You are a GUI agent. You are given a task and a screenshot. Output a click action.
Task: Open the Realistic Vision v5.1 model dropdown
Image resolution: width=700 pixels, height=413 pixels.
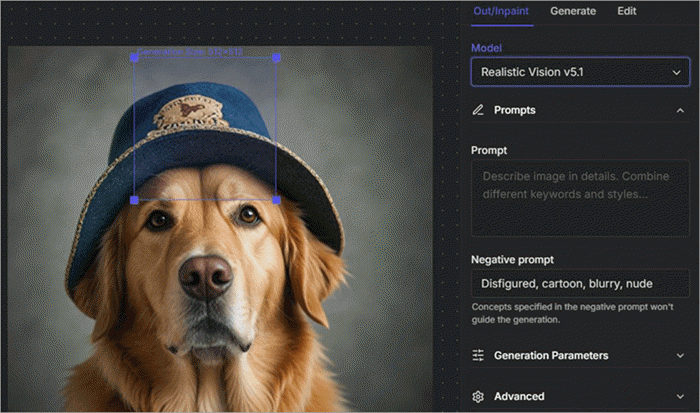tap(579, 73)
